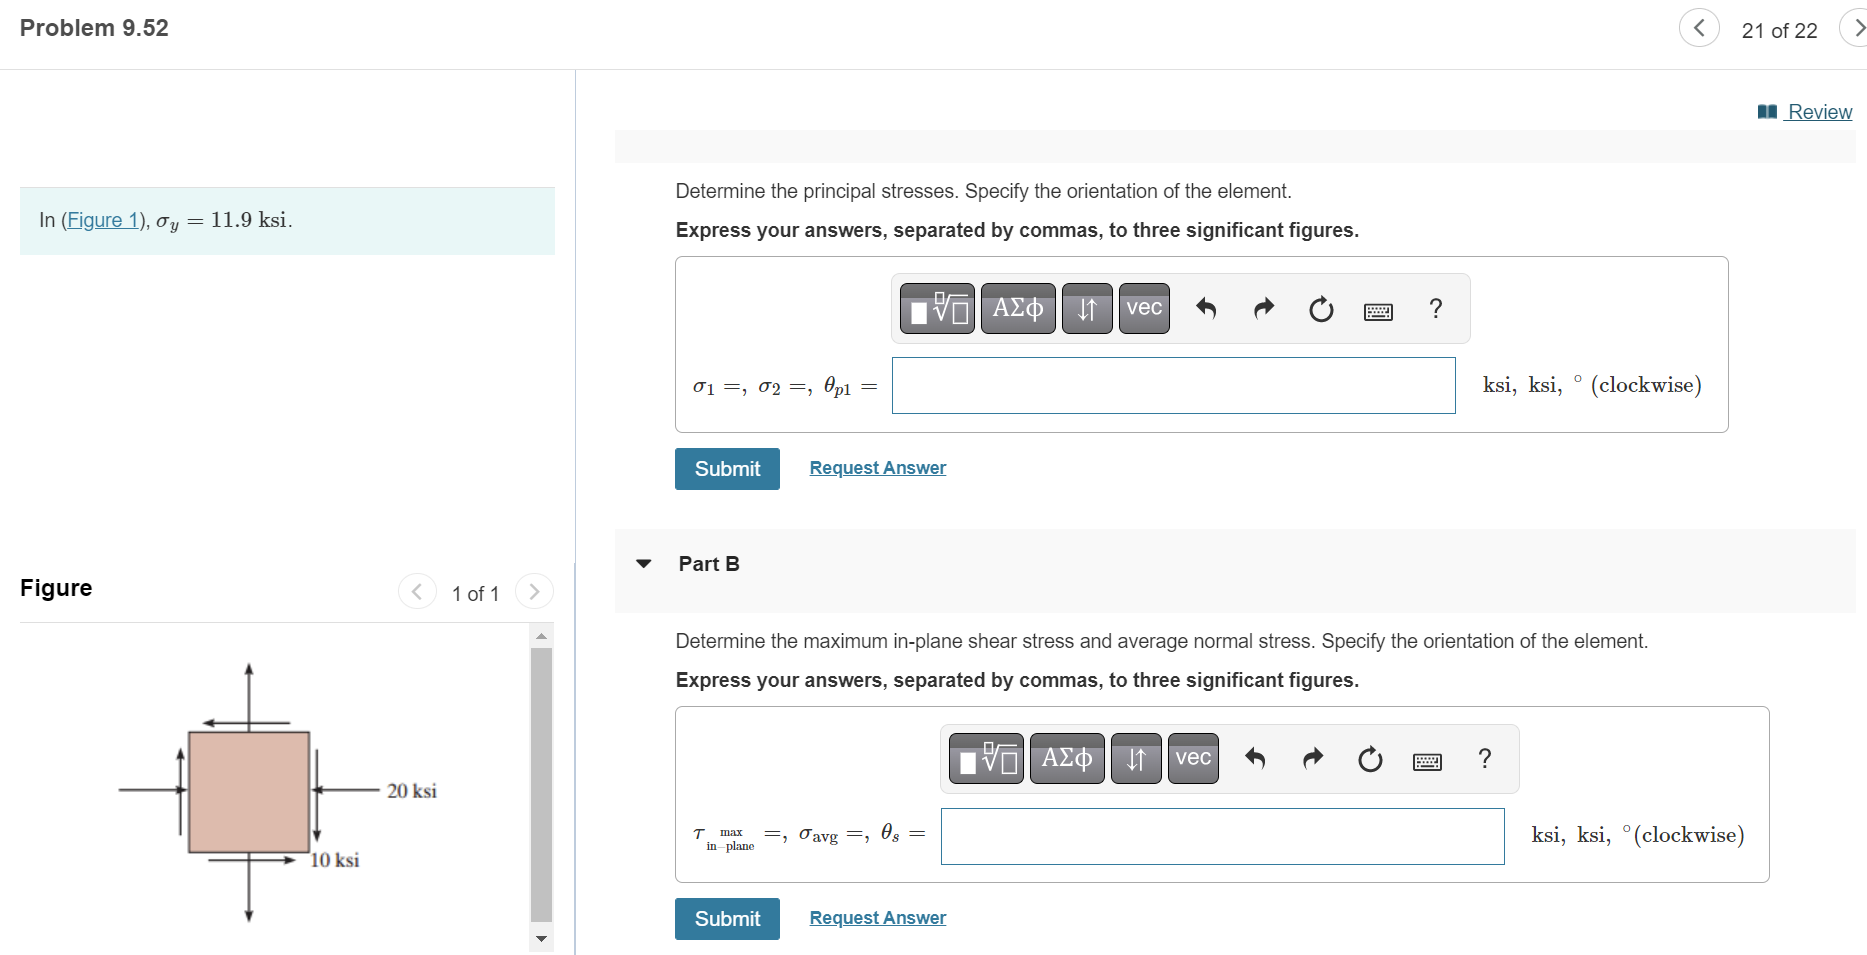Click the previous figure arrow near 1 of 1
The height and width of the screenshot is (955, 1867).
pyautogui.click(x=417, y=591)
